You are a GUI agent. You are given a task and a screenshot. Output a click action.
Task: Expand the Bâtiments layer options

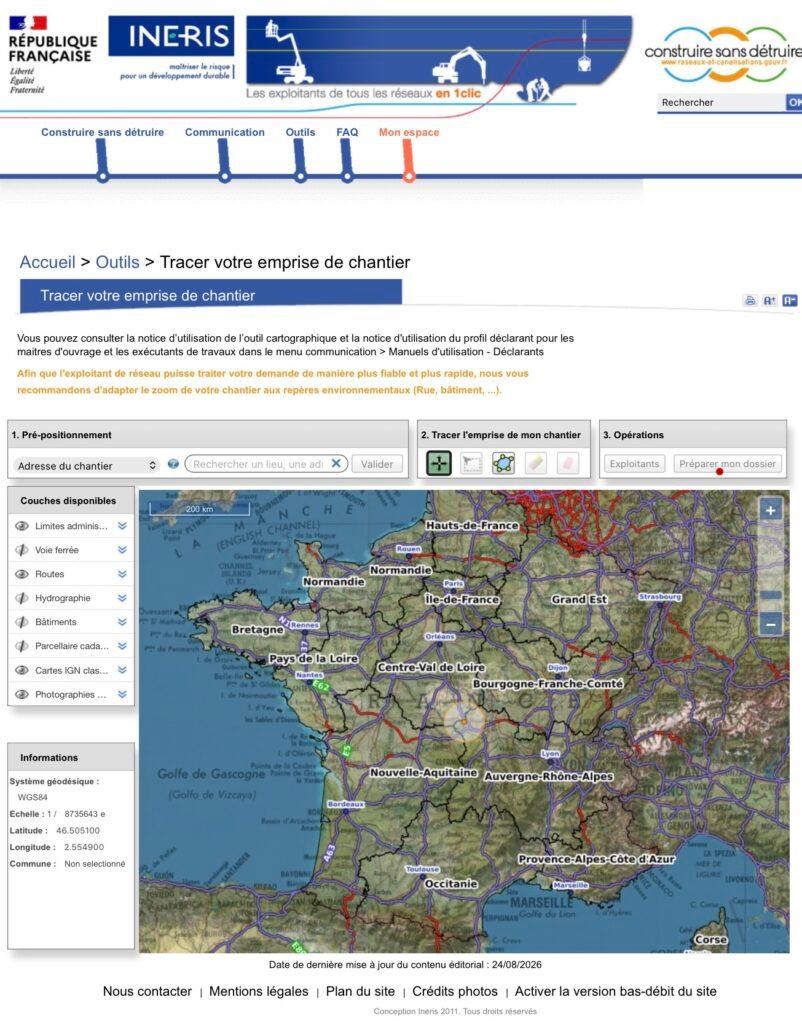[122, 622]
